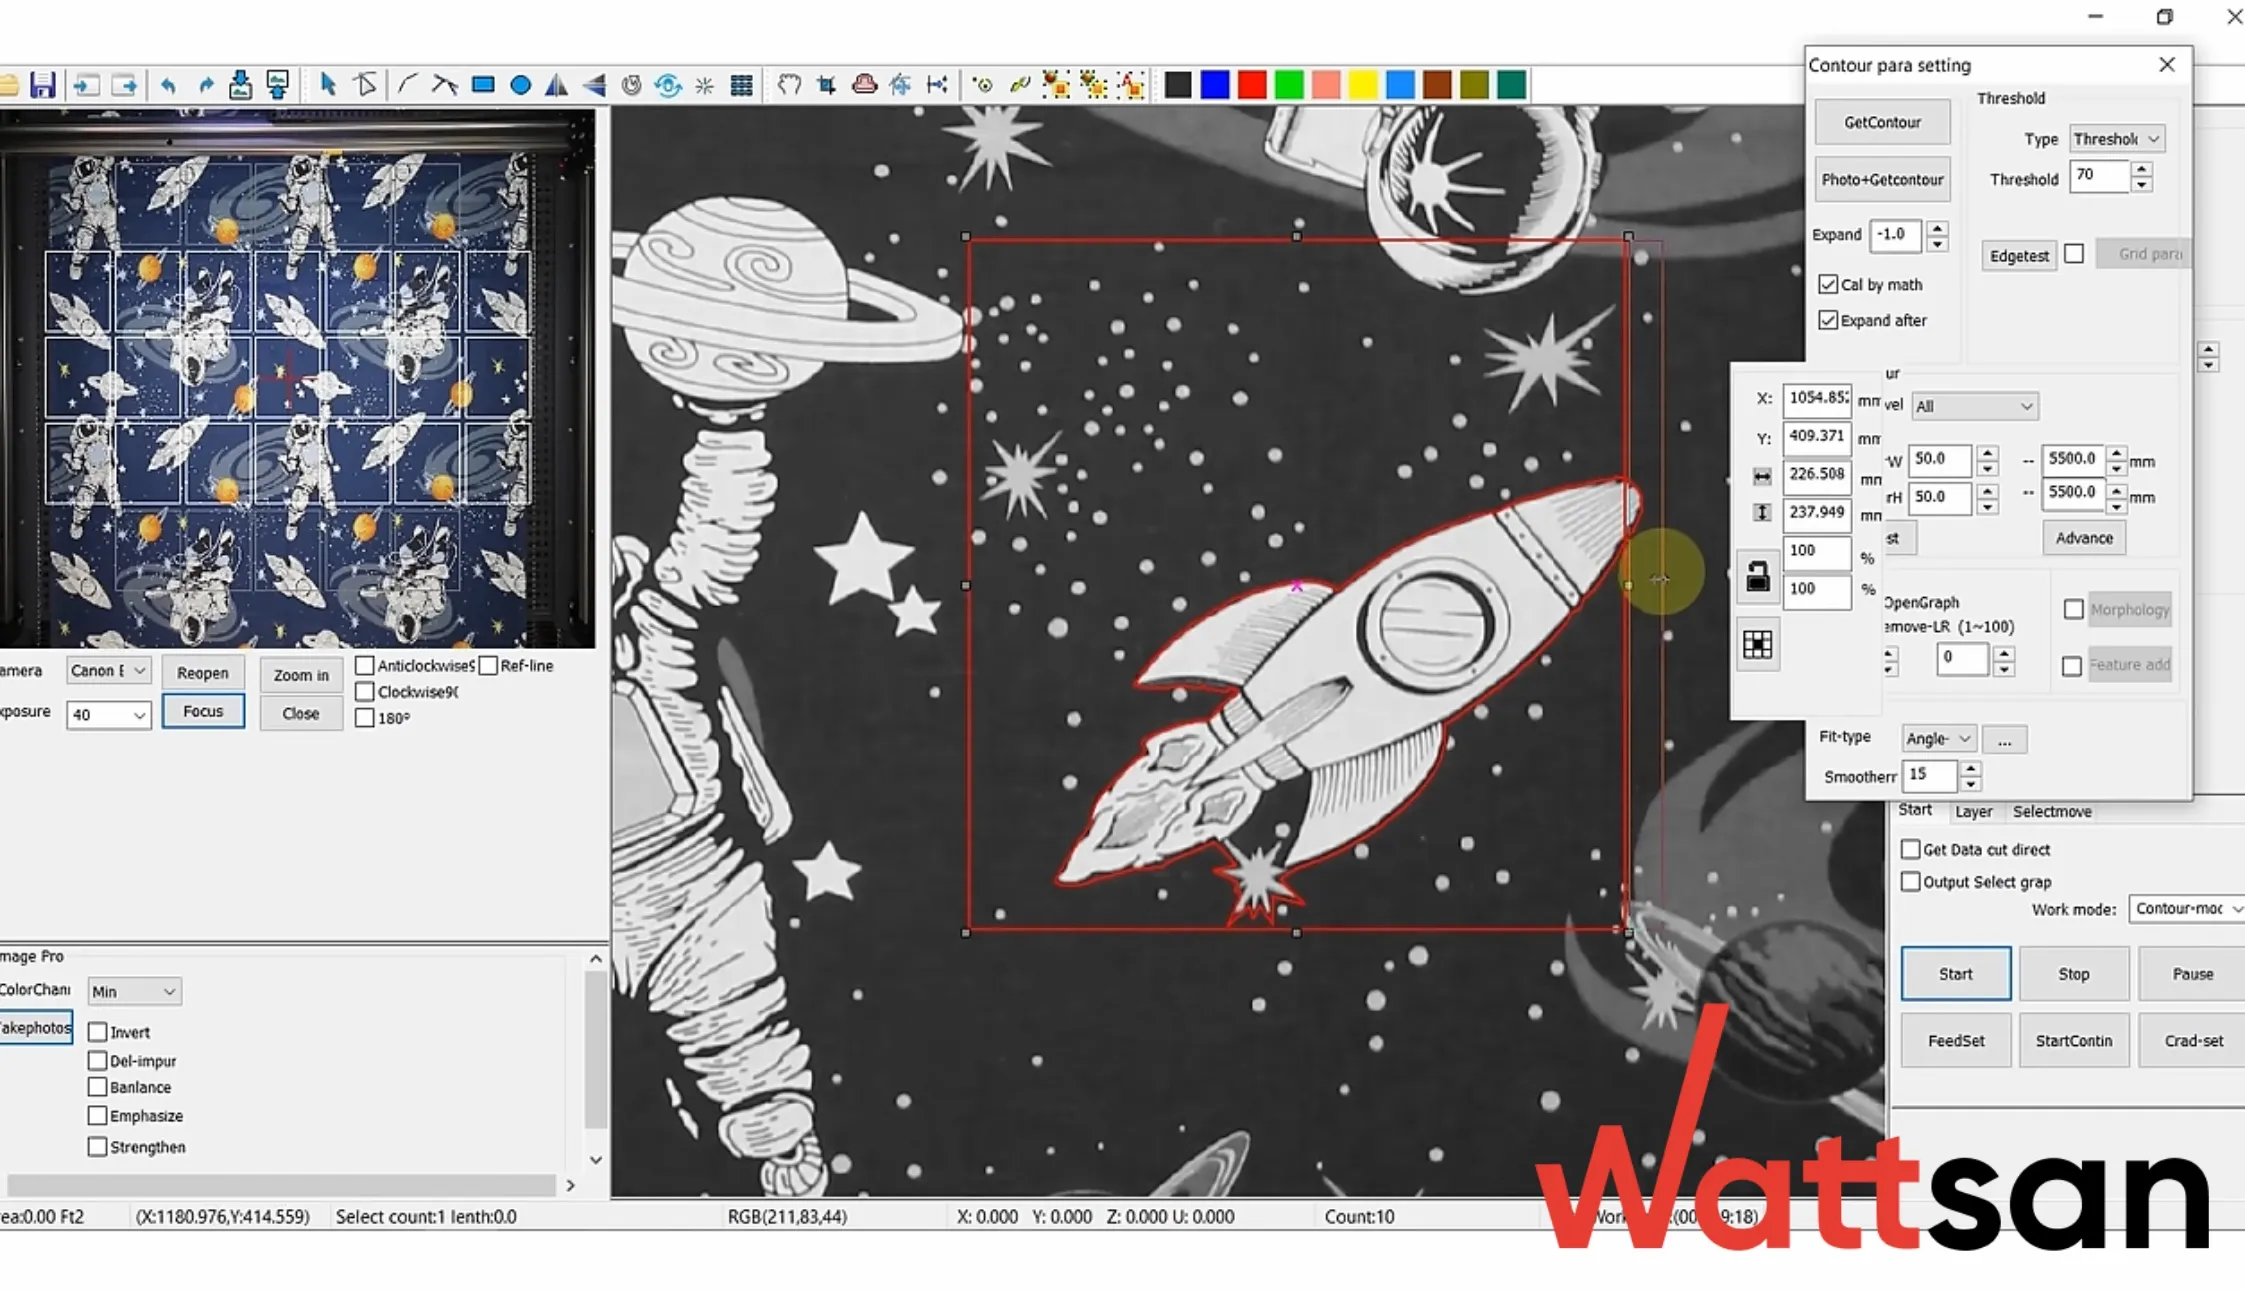Click the first window-arrow toolbar icon
This screenshot has height=1290, width=2245.
tap(86, 85)
